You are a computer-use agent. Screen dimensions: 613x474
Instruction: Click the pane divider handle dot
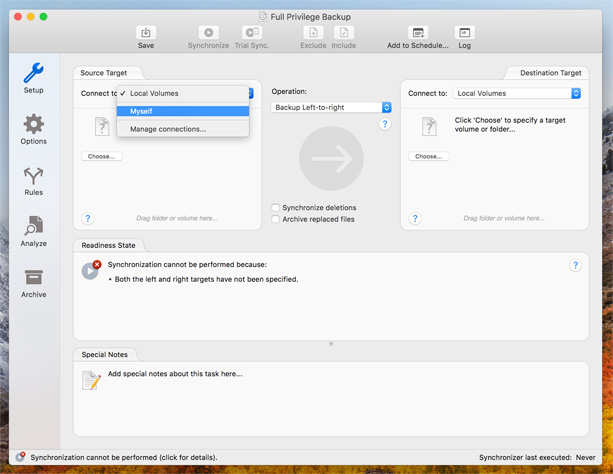coord(331,344)
